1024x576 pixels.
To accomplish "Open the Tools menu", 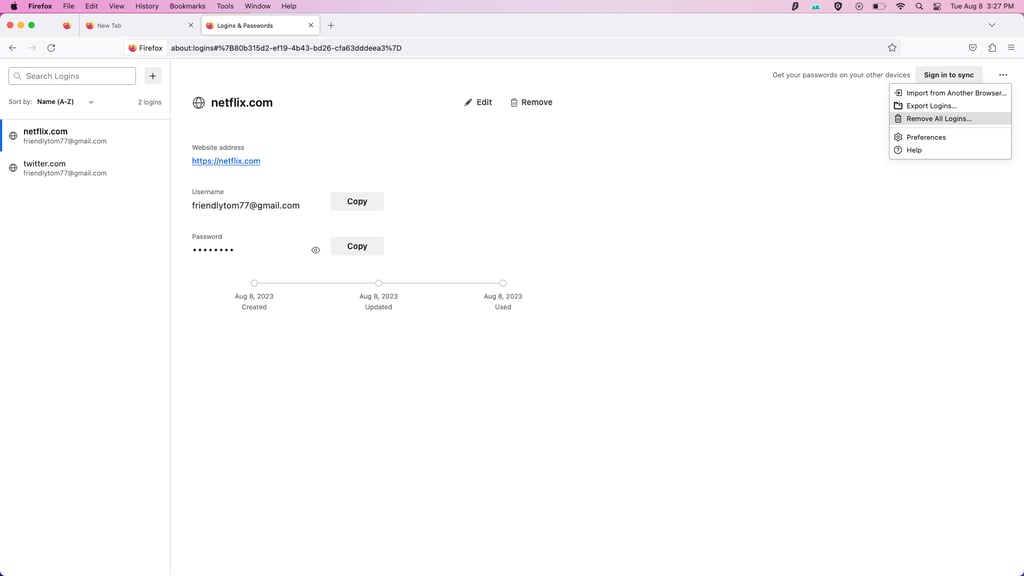I will 225,6.
